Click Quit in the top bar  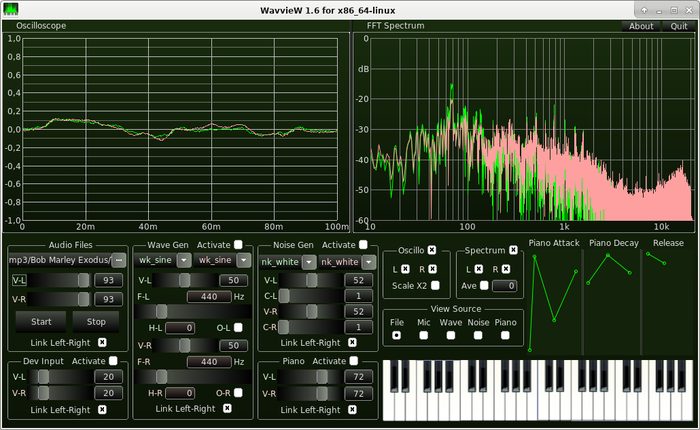click(678, 26)
